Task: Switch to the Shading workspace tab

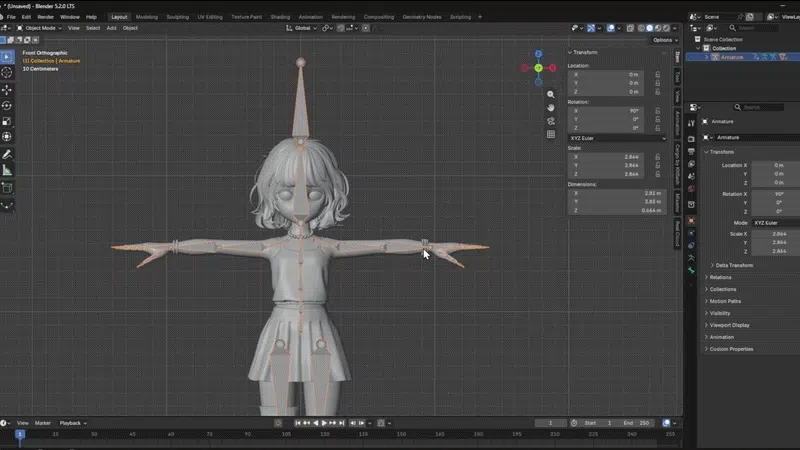Action: tap(280, 17)
